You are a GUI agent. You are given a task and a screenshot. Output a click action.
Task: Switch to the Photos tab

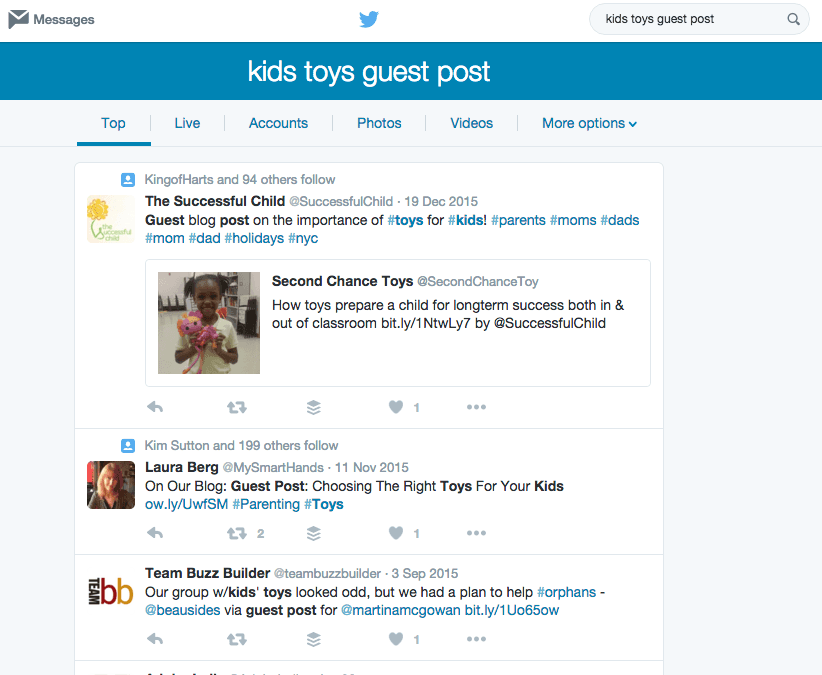(379, 123)
